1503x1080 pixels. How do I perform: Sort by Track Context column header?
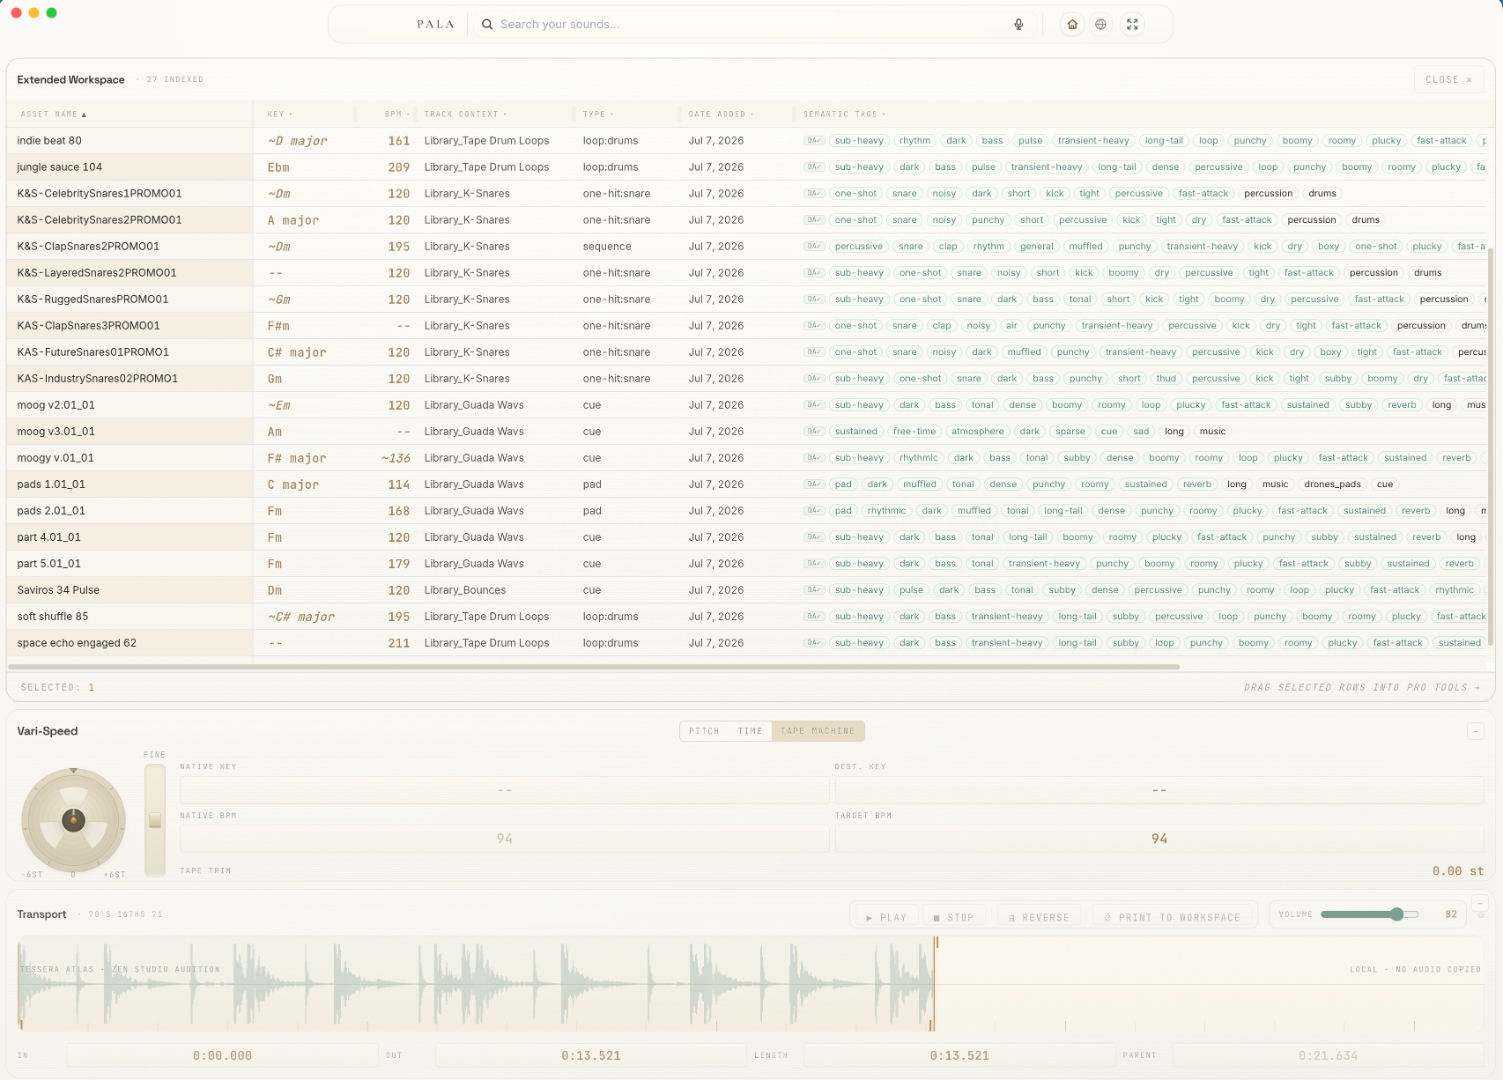(x=465, y=114)
